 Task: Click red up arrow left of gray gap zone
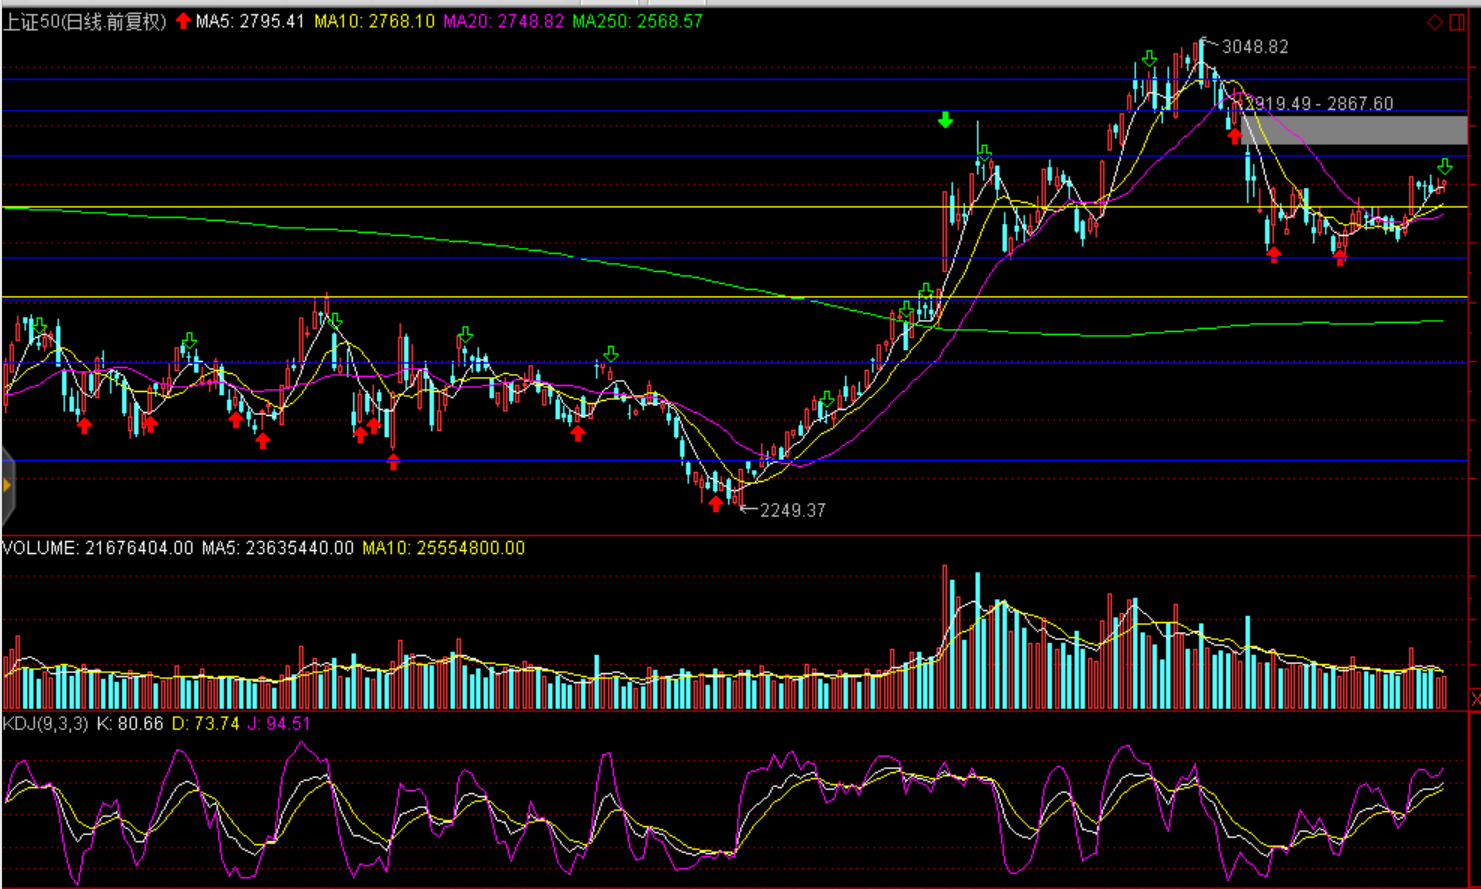coord(1235,135)
